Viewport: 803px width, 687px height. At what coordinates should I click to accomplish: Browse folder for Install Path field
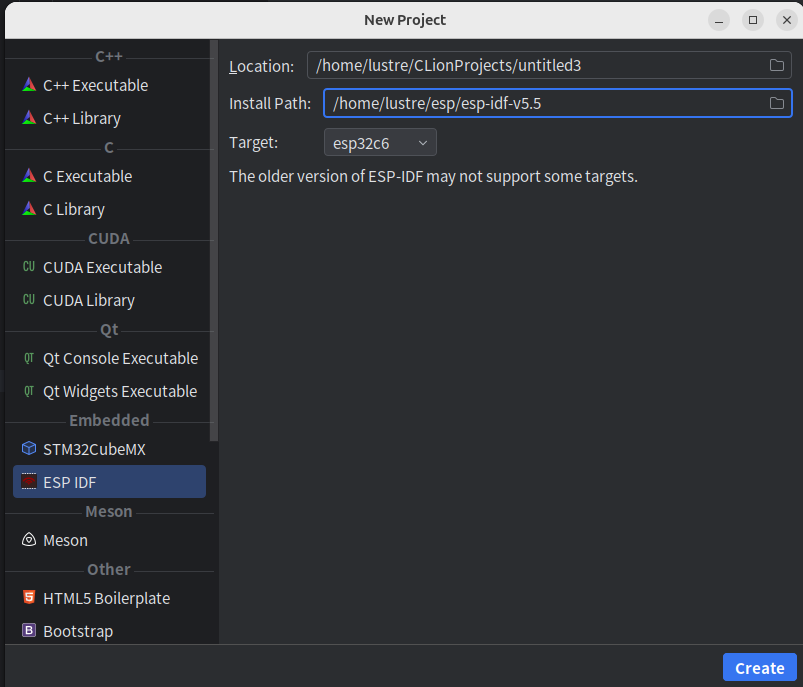tap(776, 103)
